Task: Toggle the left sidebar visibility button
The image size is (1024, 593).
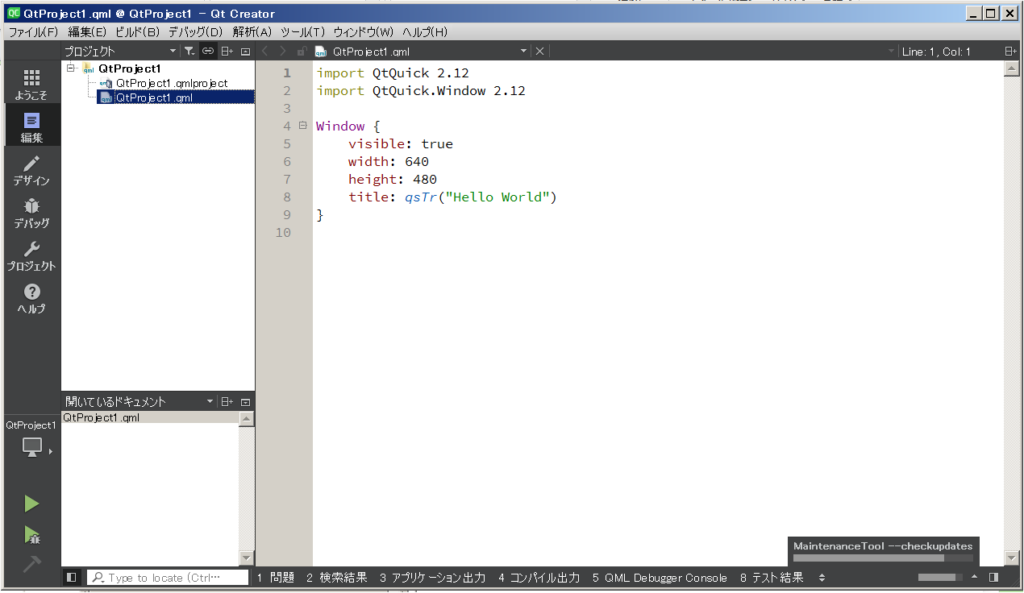Action: [71, 577]
